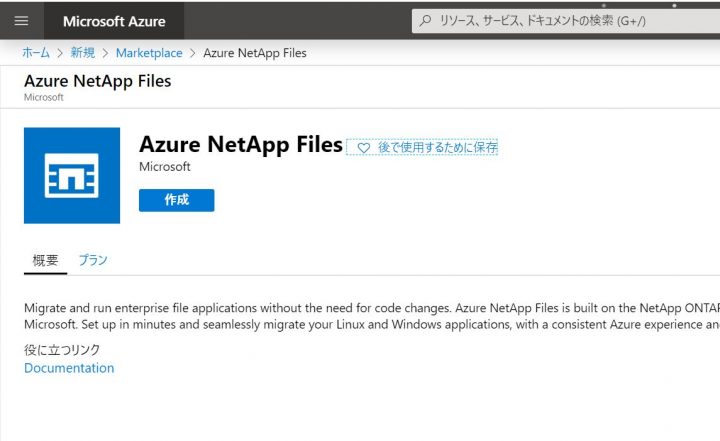
Task: Click the chevron after the 新規 breadcrumb
Action: pos(106,52)
